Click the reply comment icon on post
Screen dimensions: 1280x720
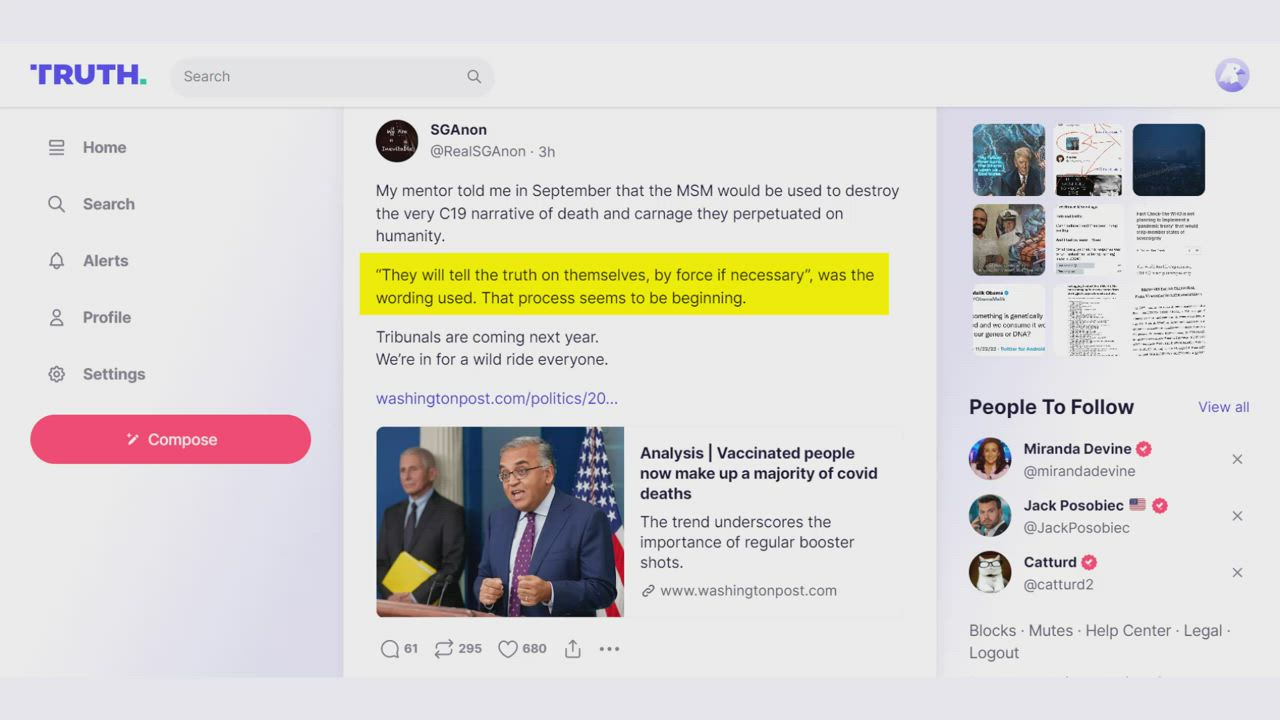click(x=390, y=649)
